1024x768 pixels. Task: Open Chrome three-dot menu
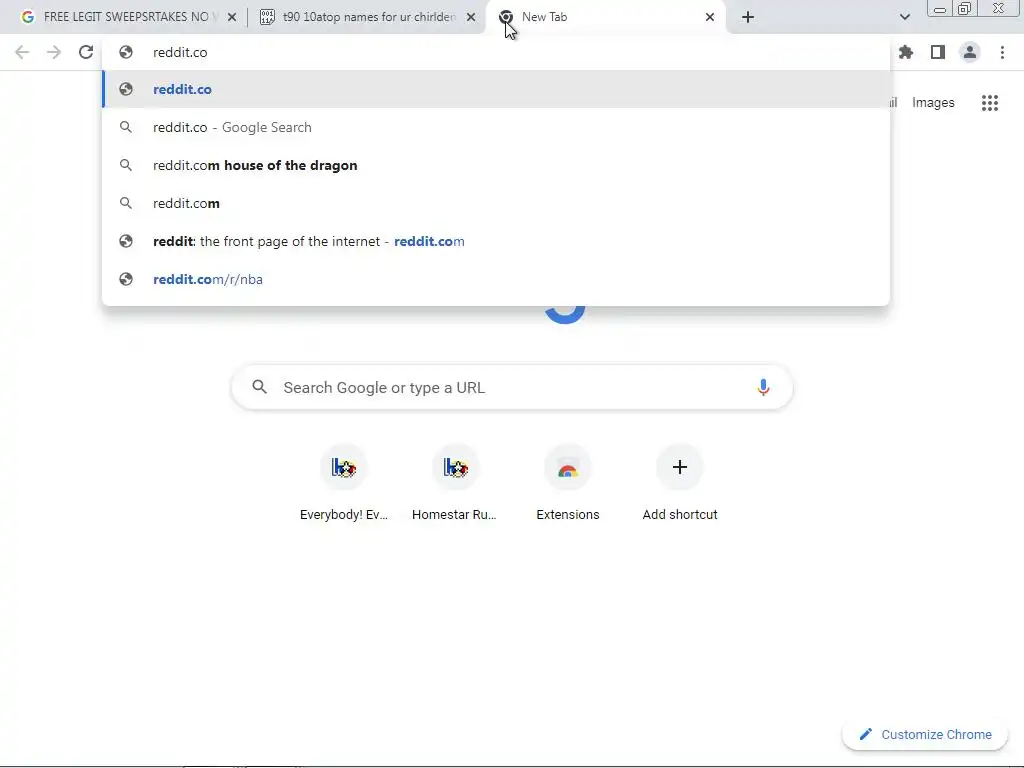point(1002,52)
